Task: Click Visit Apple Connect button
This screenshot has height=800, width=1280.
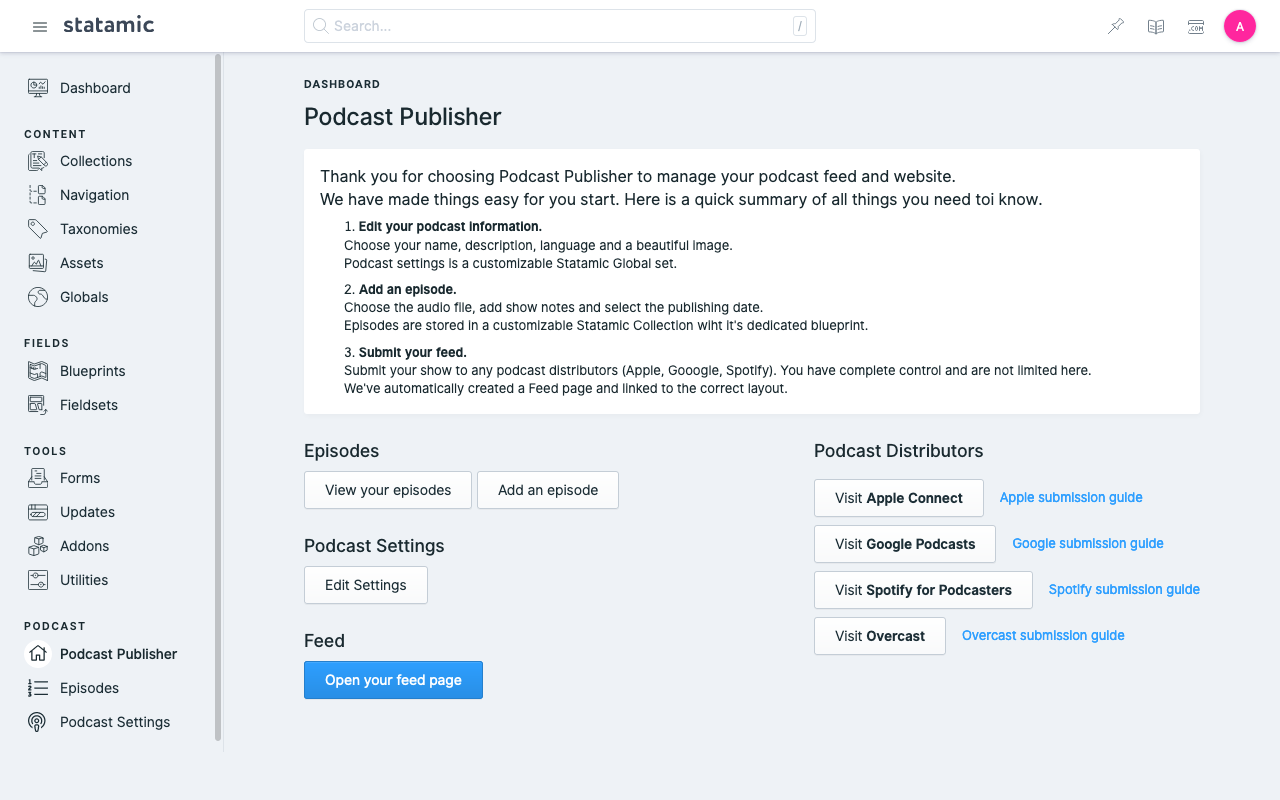Action: click(x=898, y=498)
